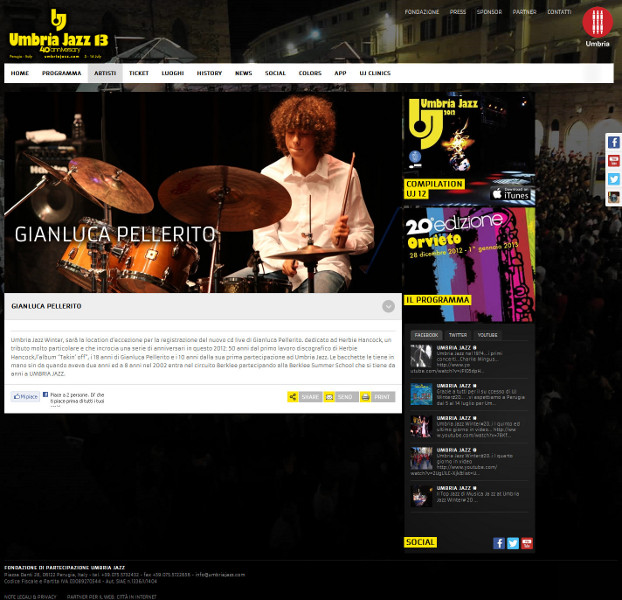Click the YouTube icon beside SOCIAL label
Viewport: 622px width, 600px height.
527,543
